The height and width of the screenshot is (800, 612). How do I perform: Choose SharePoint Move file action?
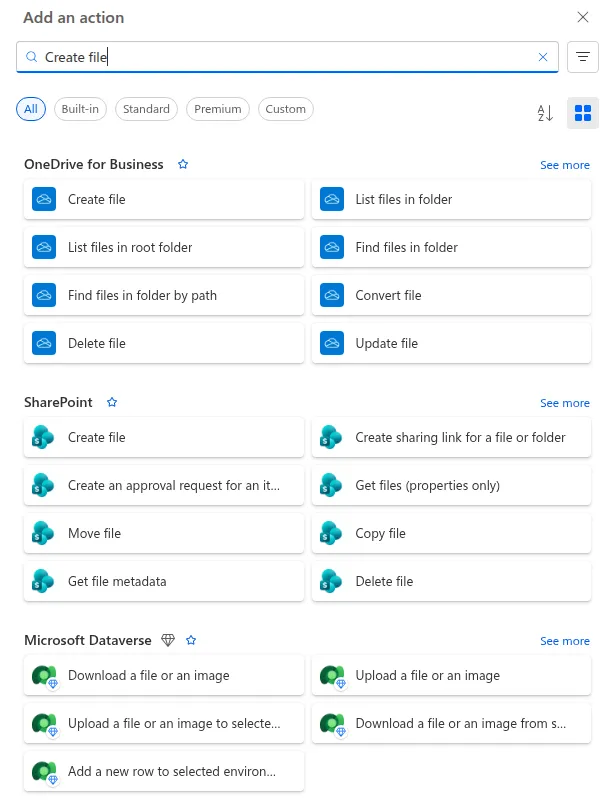(164, 533)
